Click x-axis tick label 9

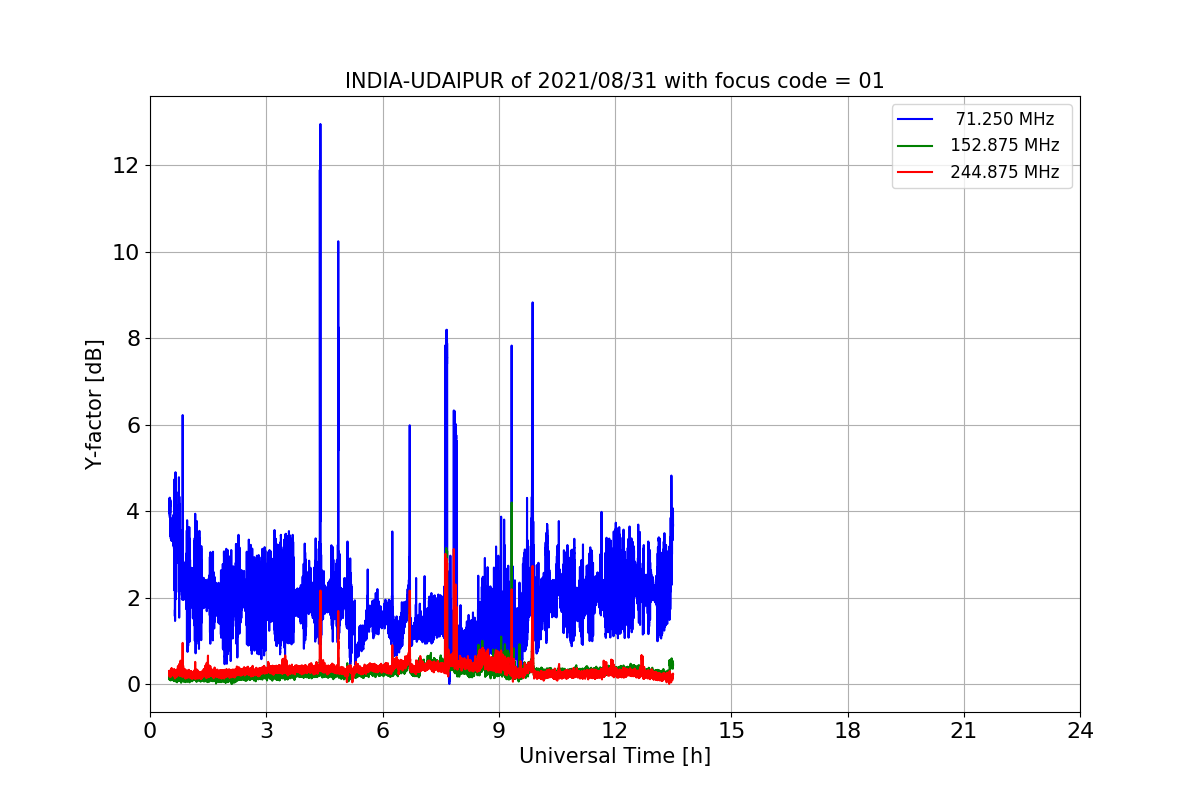pyautogui.click(x=499, y=731)
